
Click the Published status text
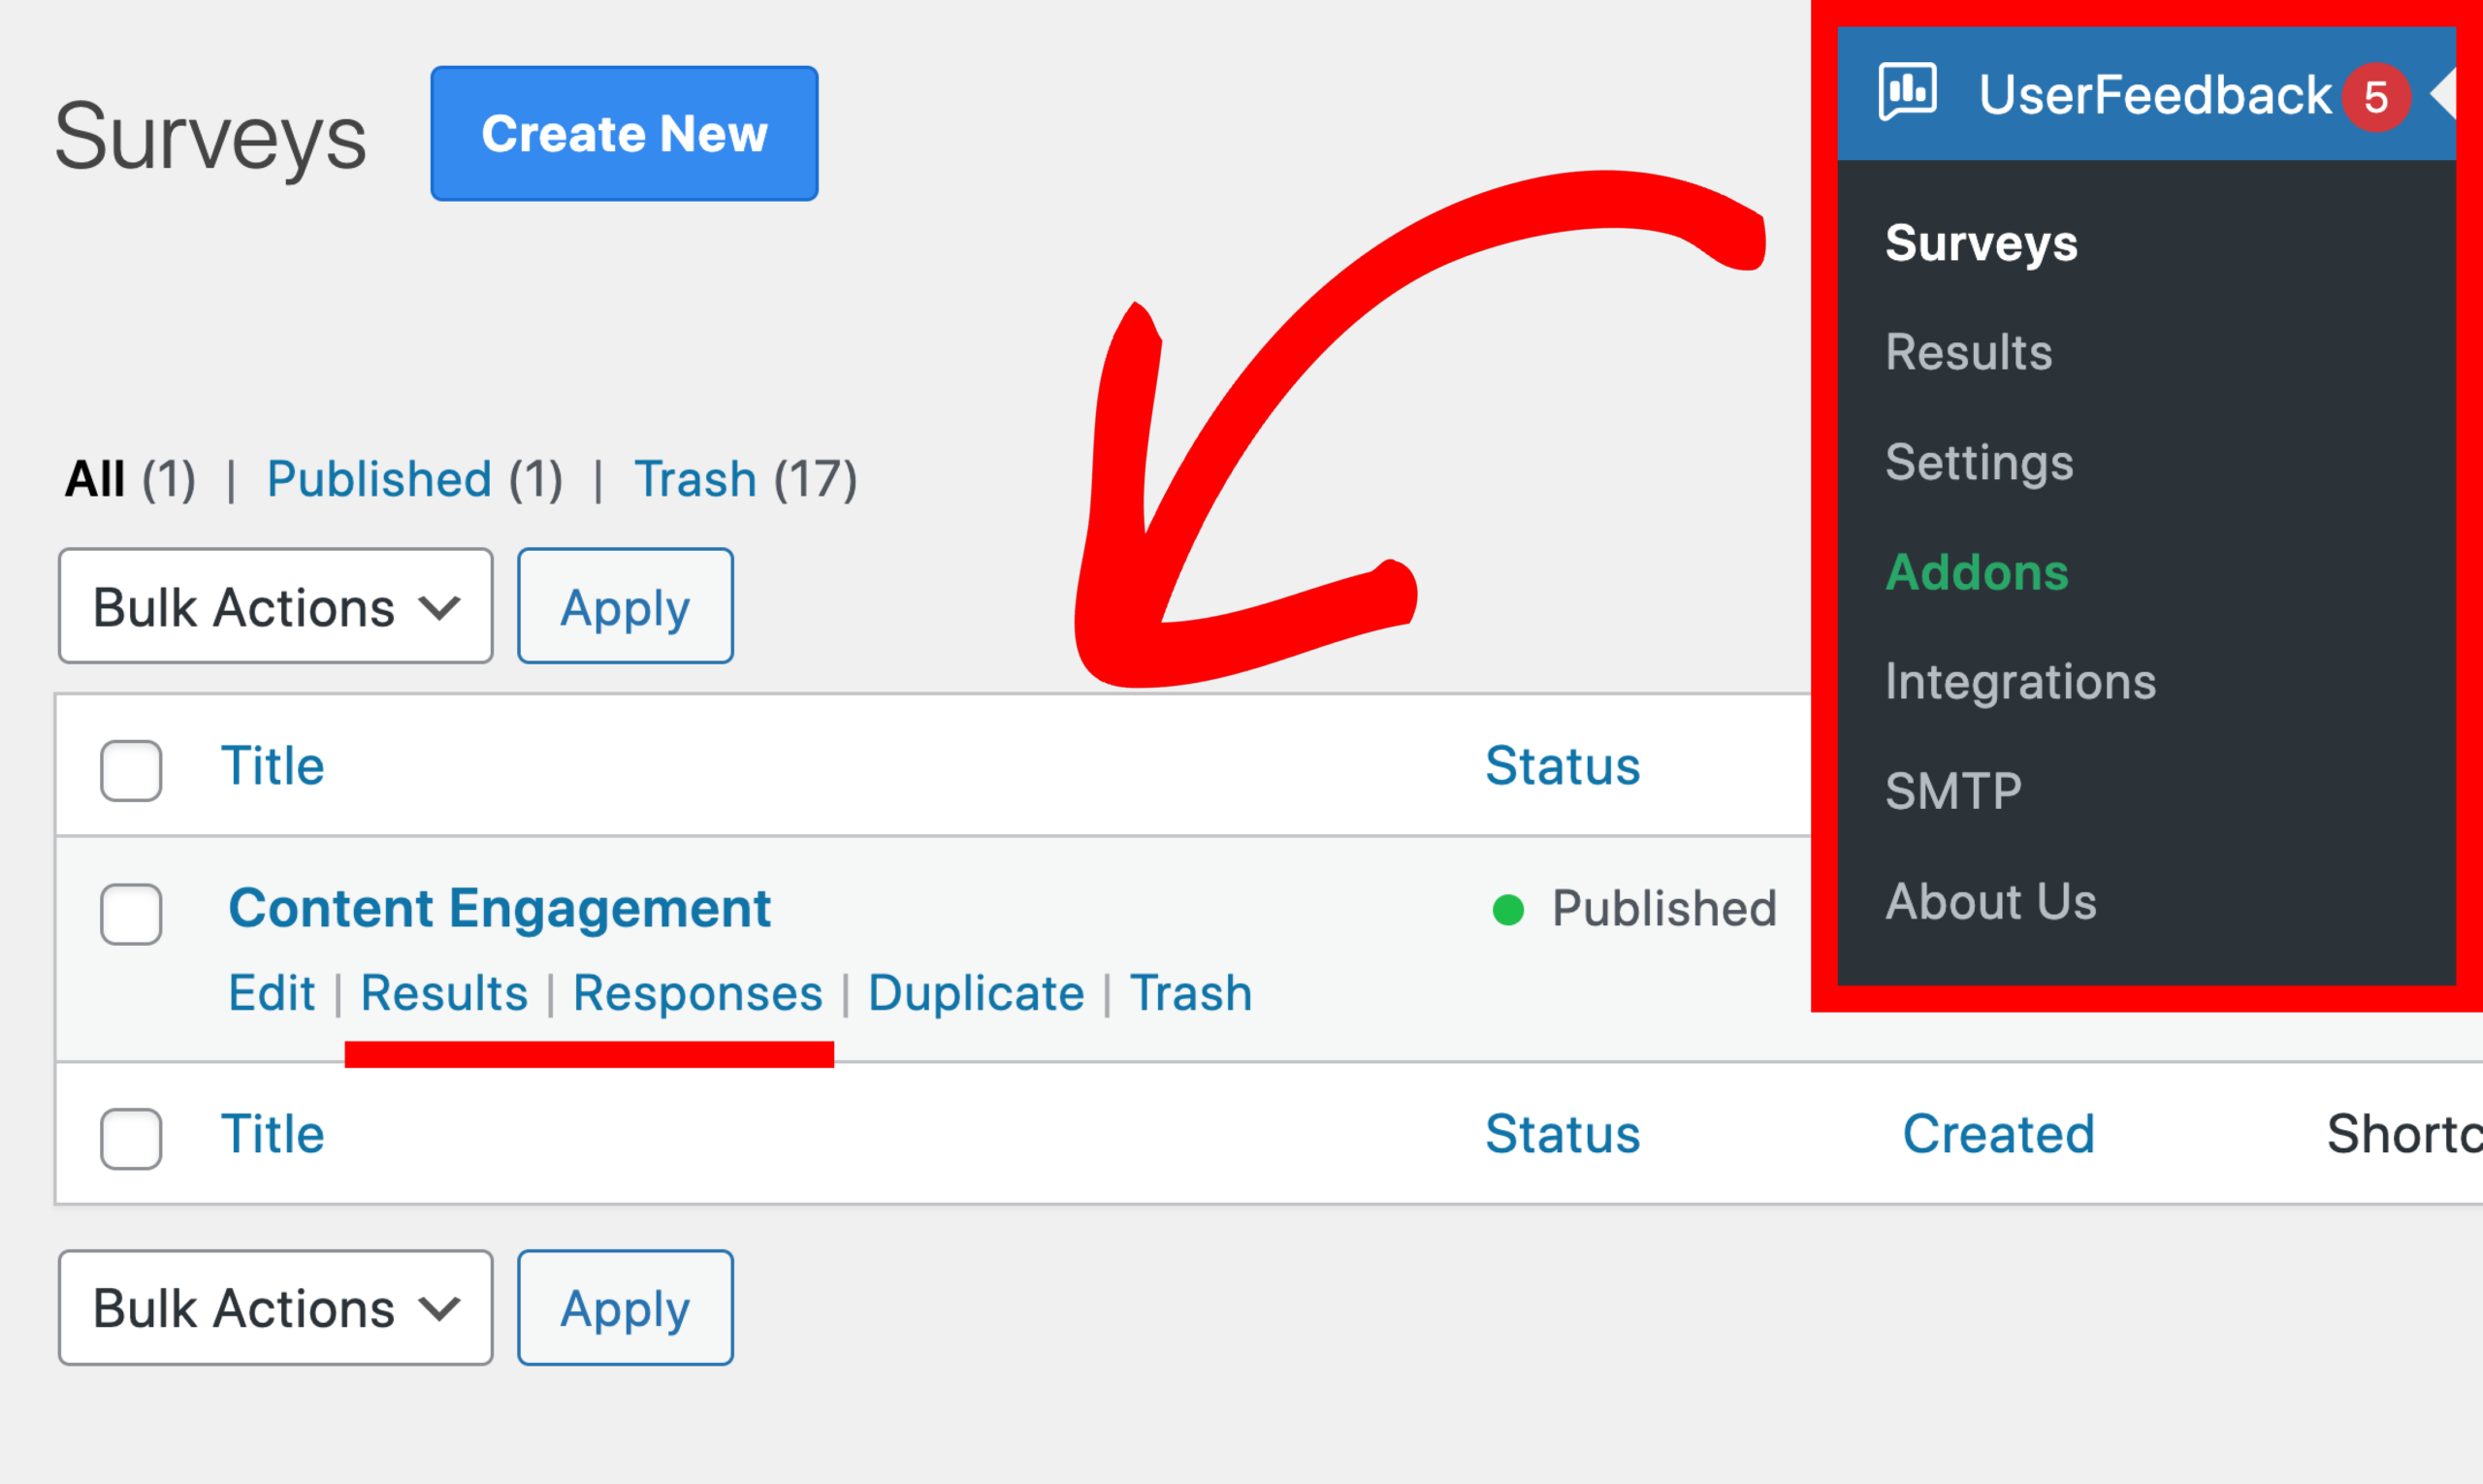pyautogui.click(x=1664, y=908)
